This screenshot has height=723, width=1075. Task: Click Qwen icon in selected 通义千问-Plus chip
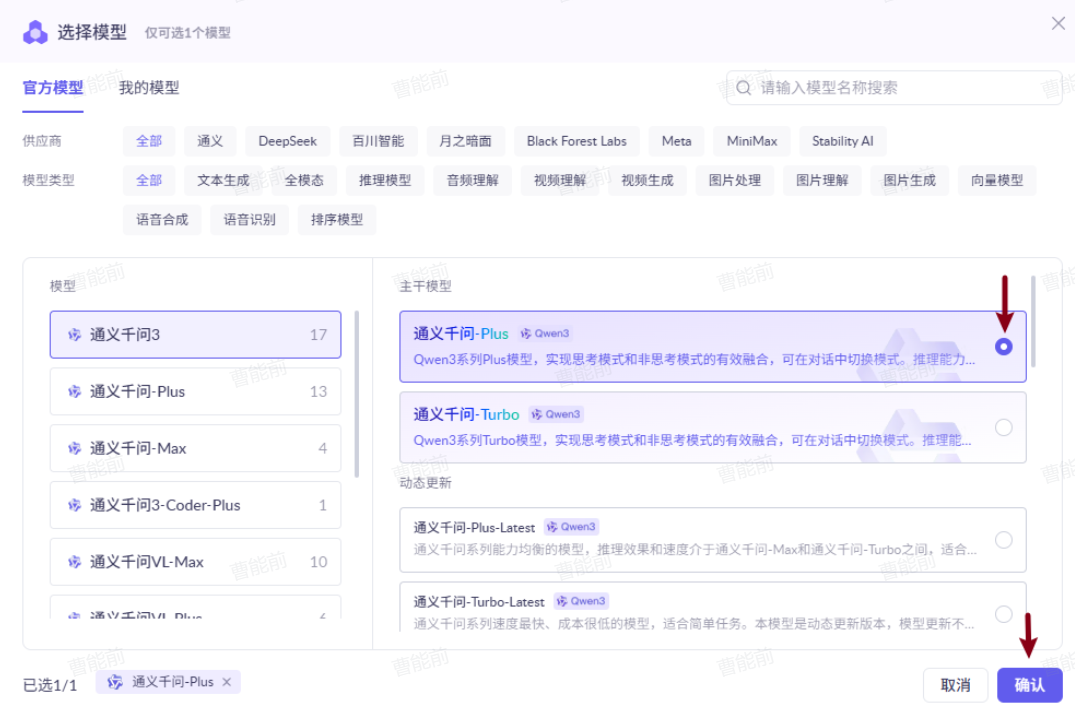(x=114, y=682)
